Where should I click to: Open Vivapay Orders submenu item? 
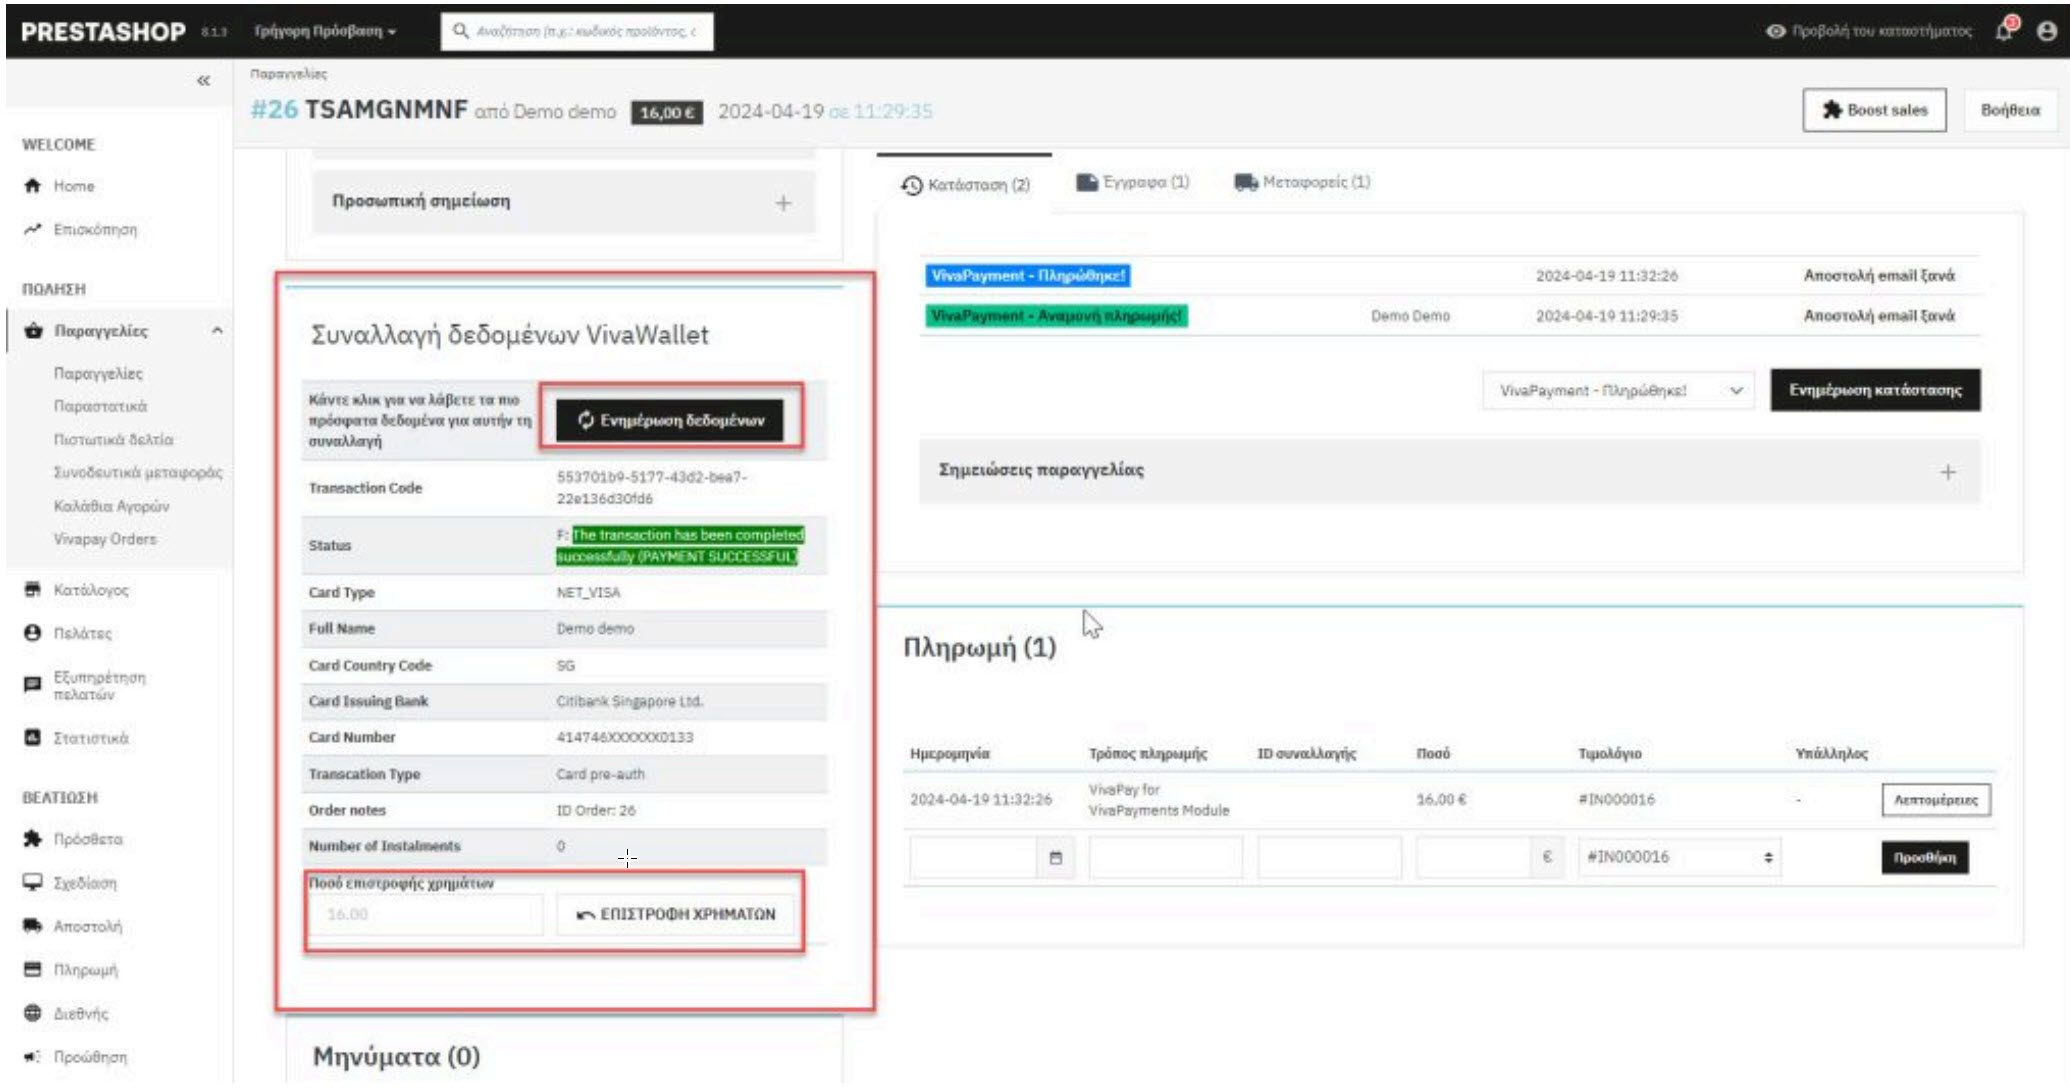tap(105, 539)
